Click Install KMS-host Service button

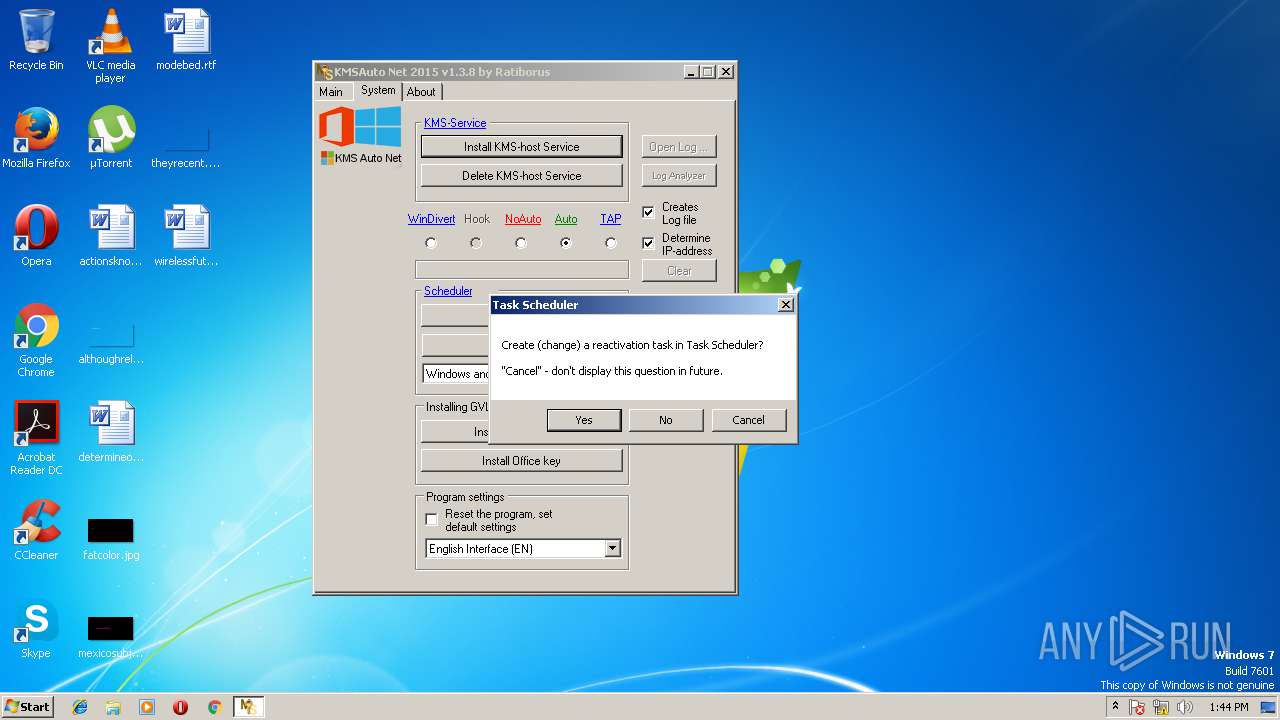point(522,146)
